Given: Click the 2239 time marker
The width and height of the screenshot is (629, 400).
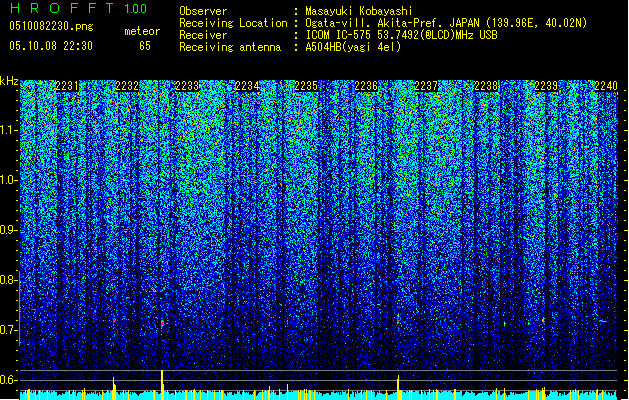Looking at the screenshot, I should click(x=546, y=86).
